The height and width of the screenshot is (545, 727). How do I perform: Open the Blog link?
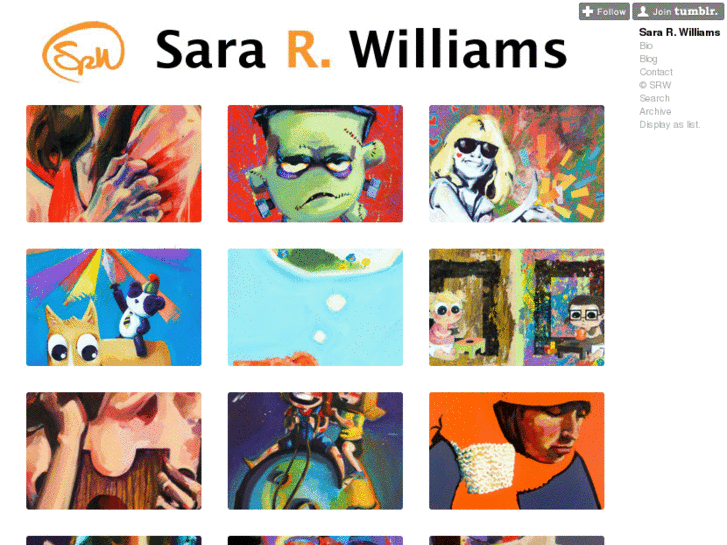click(x=648, y=59)
